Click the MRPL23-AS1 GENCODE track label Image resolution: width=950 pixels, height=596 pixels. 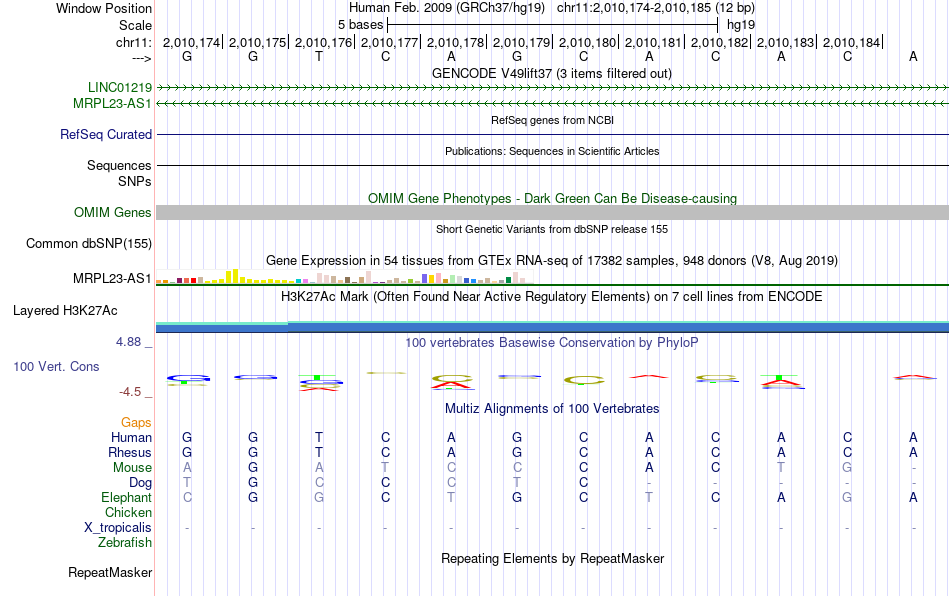tap(112, 104)
